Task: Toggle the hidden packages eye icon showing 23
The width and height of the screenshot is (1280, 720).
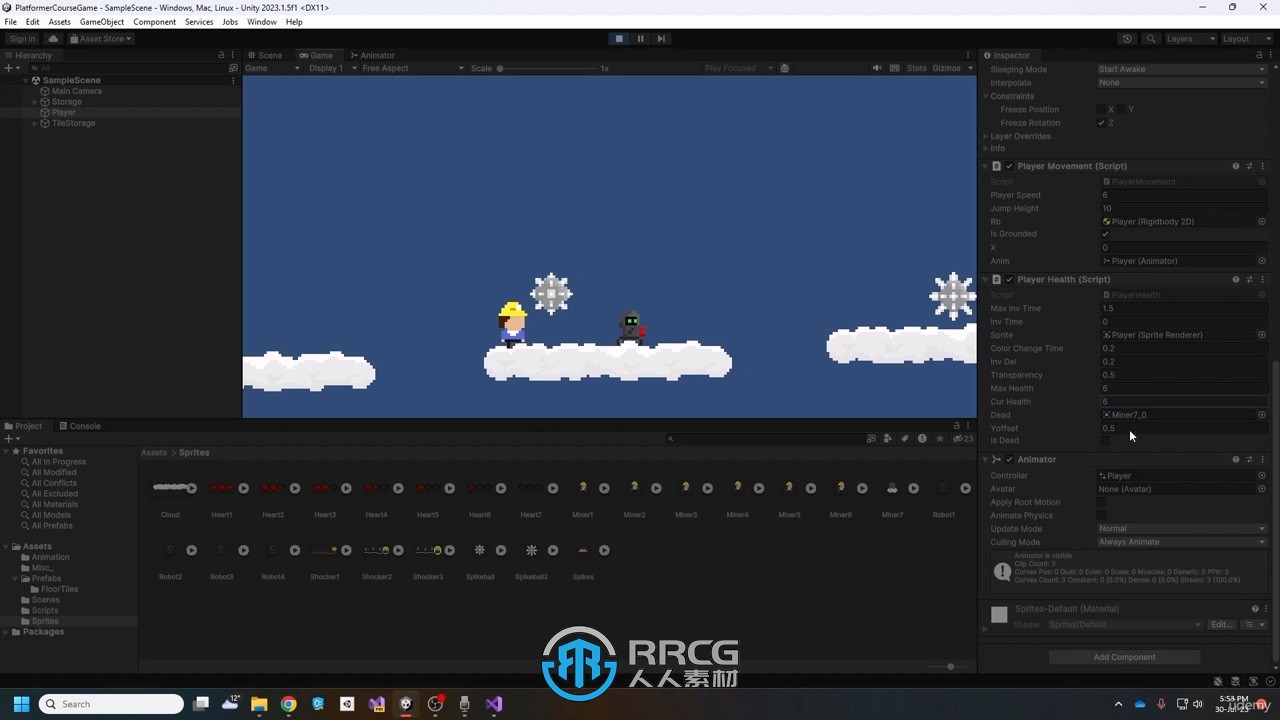Action: coord(962,438)
